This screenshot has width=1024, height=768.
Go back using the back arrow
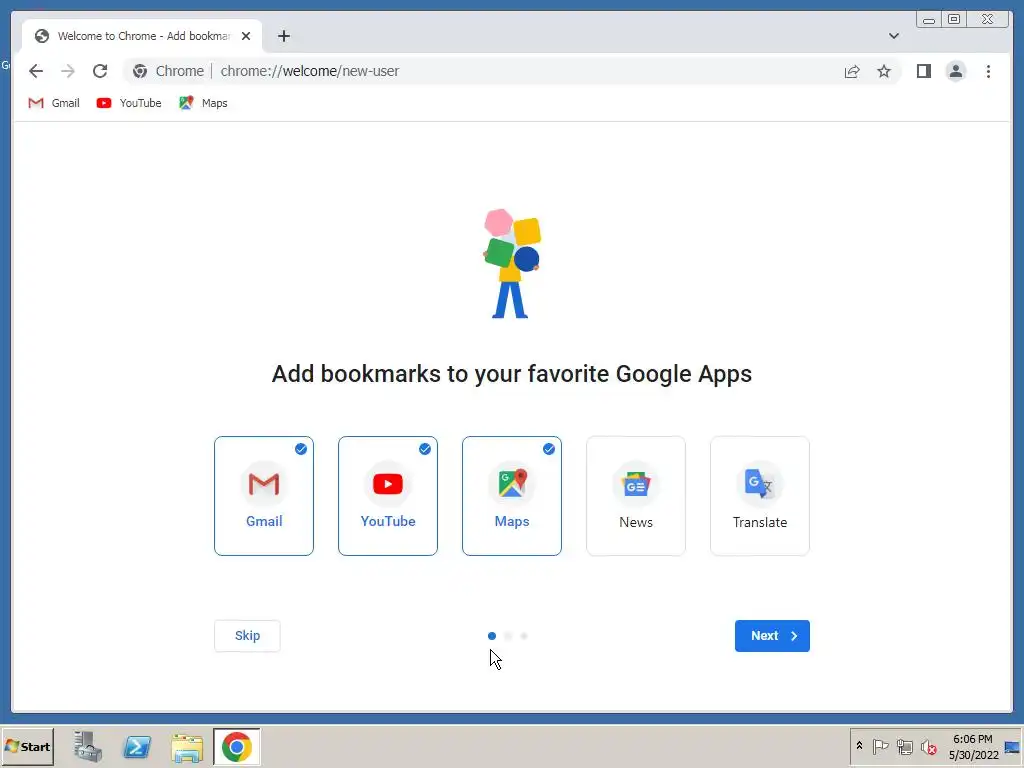(36, 71)
